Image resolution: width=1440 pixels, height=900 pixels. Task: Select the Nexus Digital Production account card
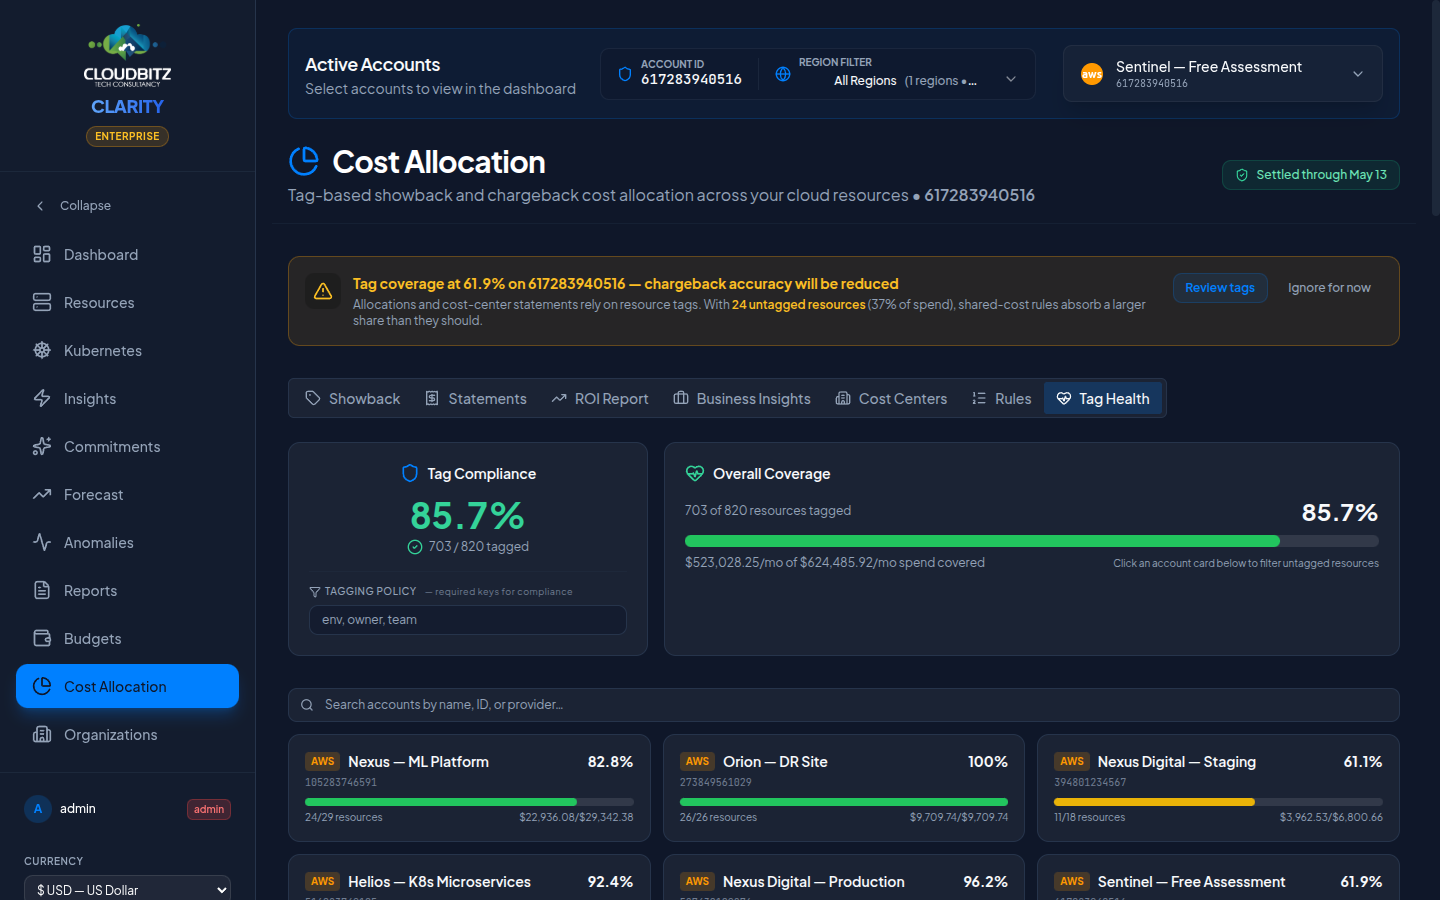click(844, 877)
